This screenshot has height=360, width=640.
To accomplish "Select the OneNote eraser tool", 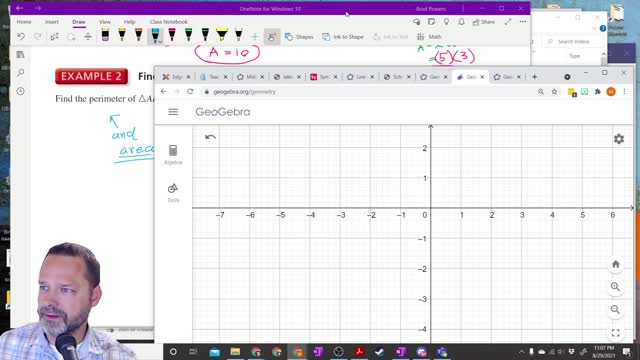I will (x=105, y=36).
